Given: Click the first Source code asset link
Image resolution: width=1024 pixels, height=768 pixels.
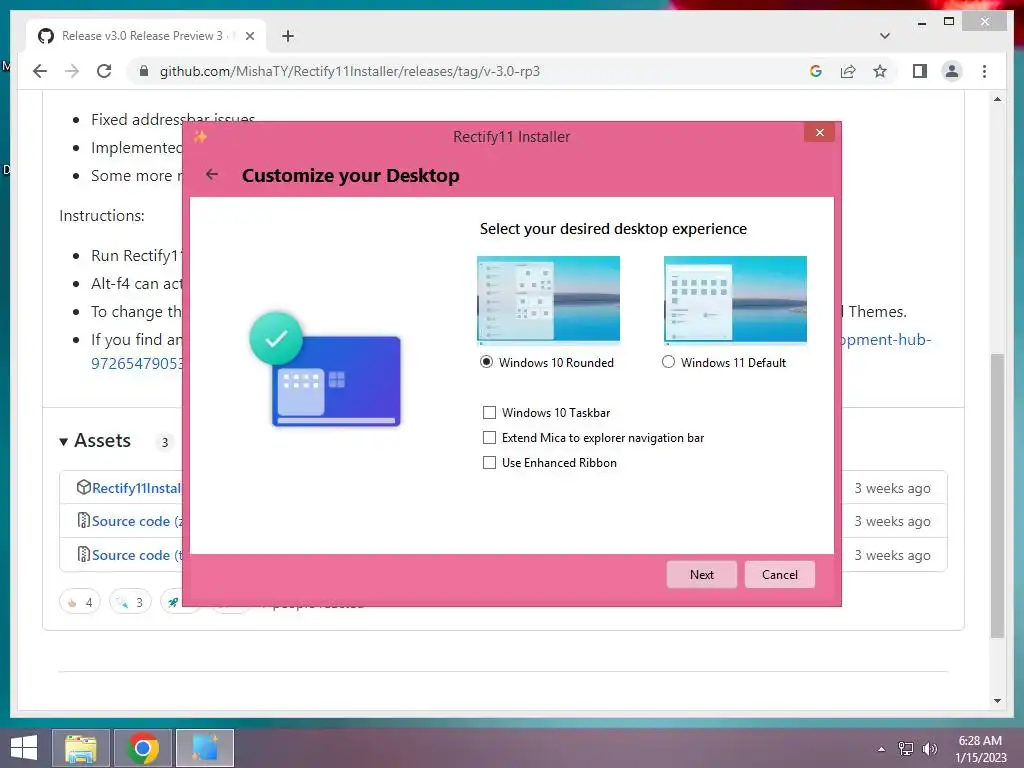Looking at the screenshot, I should coord(137,521).
